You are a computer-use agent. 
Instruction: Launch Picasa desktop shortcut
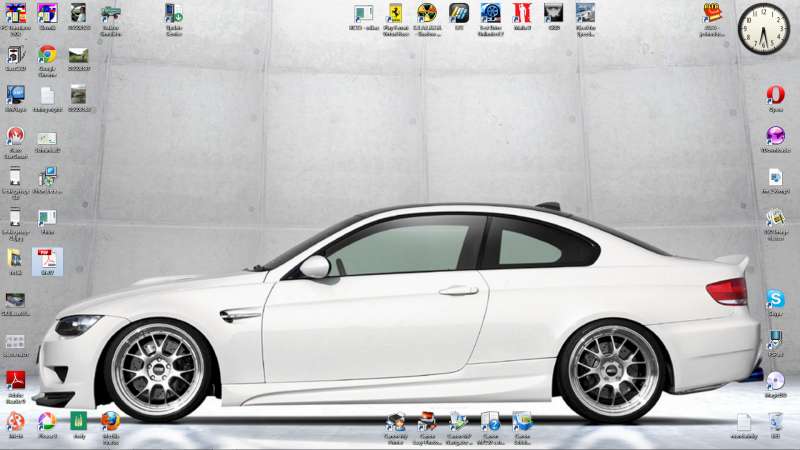[x=47, y=421]
